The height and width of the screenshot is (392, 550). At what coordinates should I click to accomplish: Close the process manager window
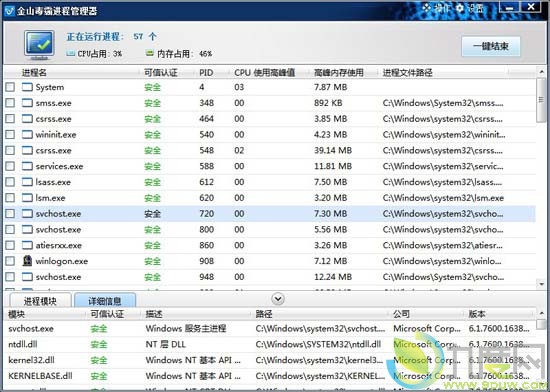coord(531,7)
